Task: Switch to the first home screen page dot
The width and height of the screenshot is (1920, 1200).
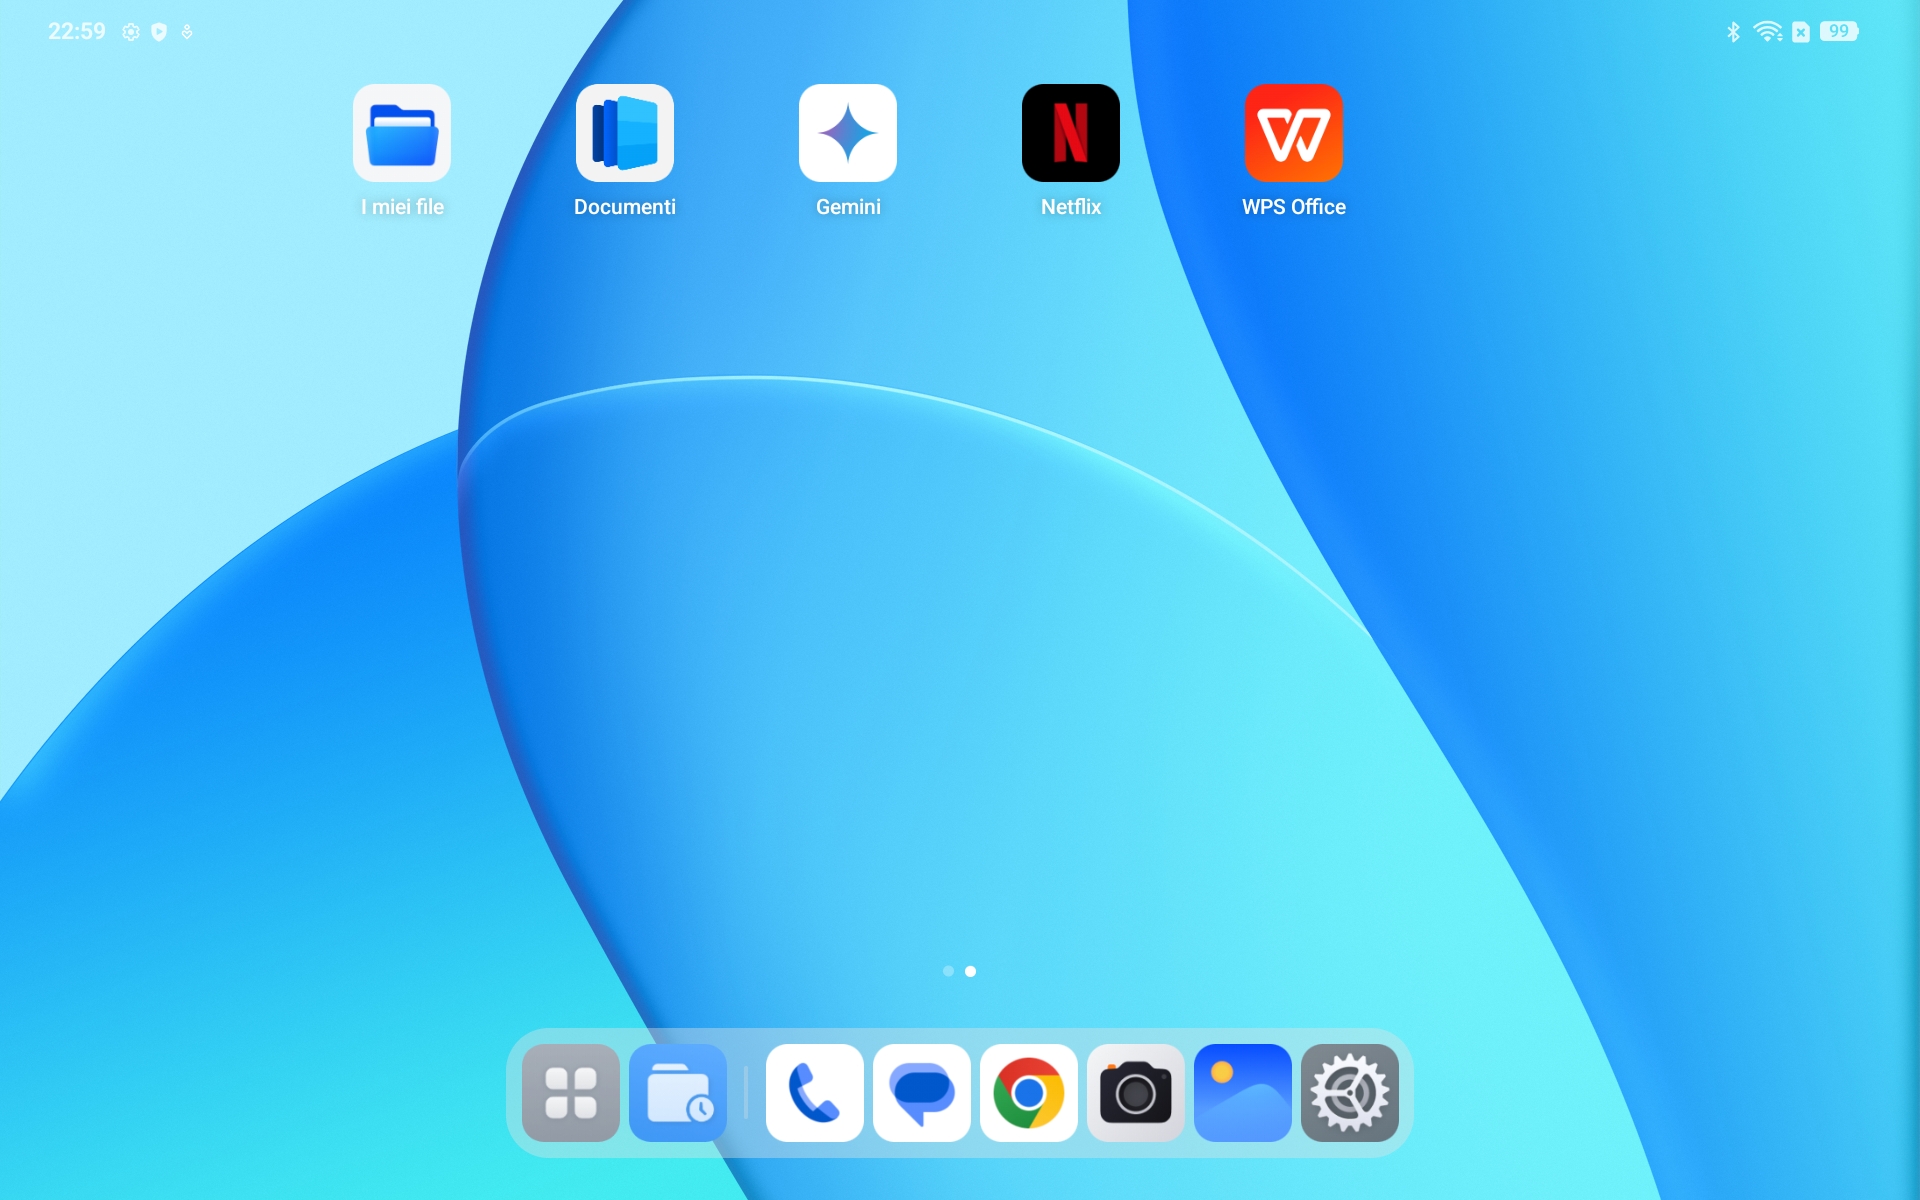Action: [948, 971]
